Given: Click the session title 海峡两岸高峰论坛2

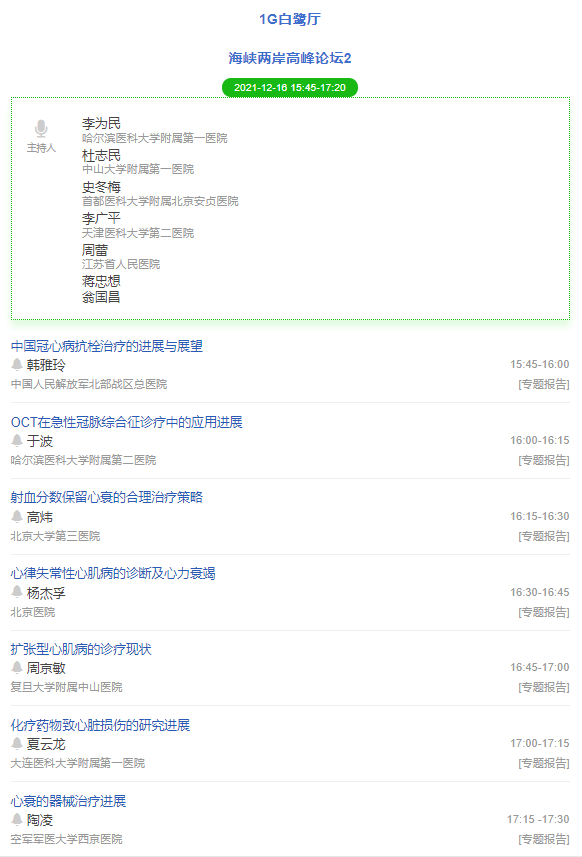Looking at the screenshot, I should 290,58.
